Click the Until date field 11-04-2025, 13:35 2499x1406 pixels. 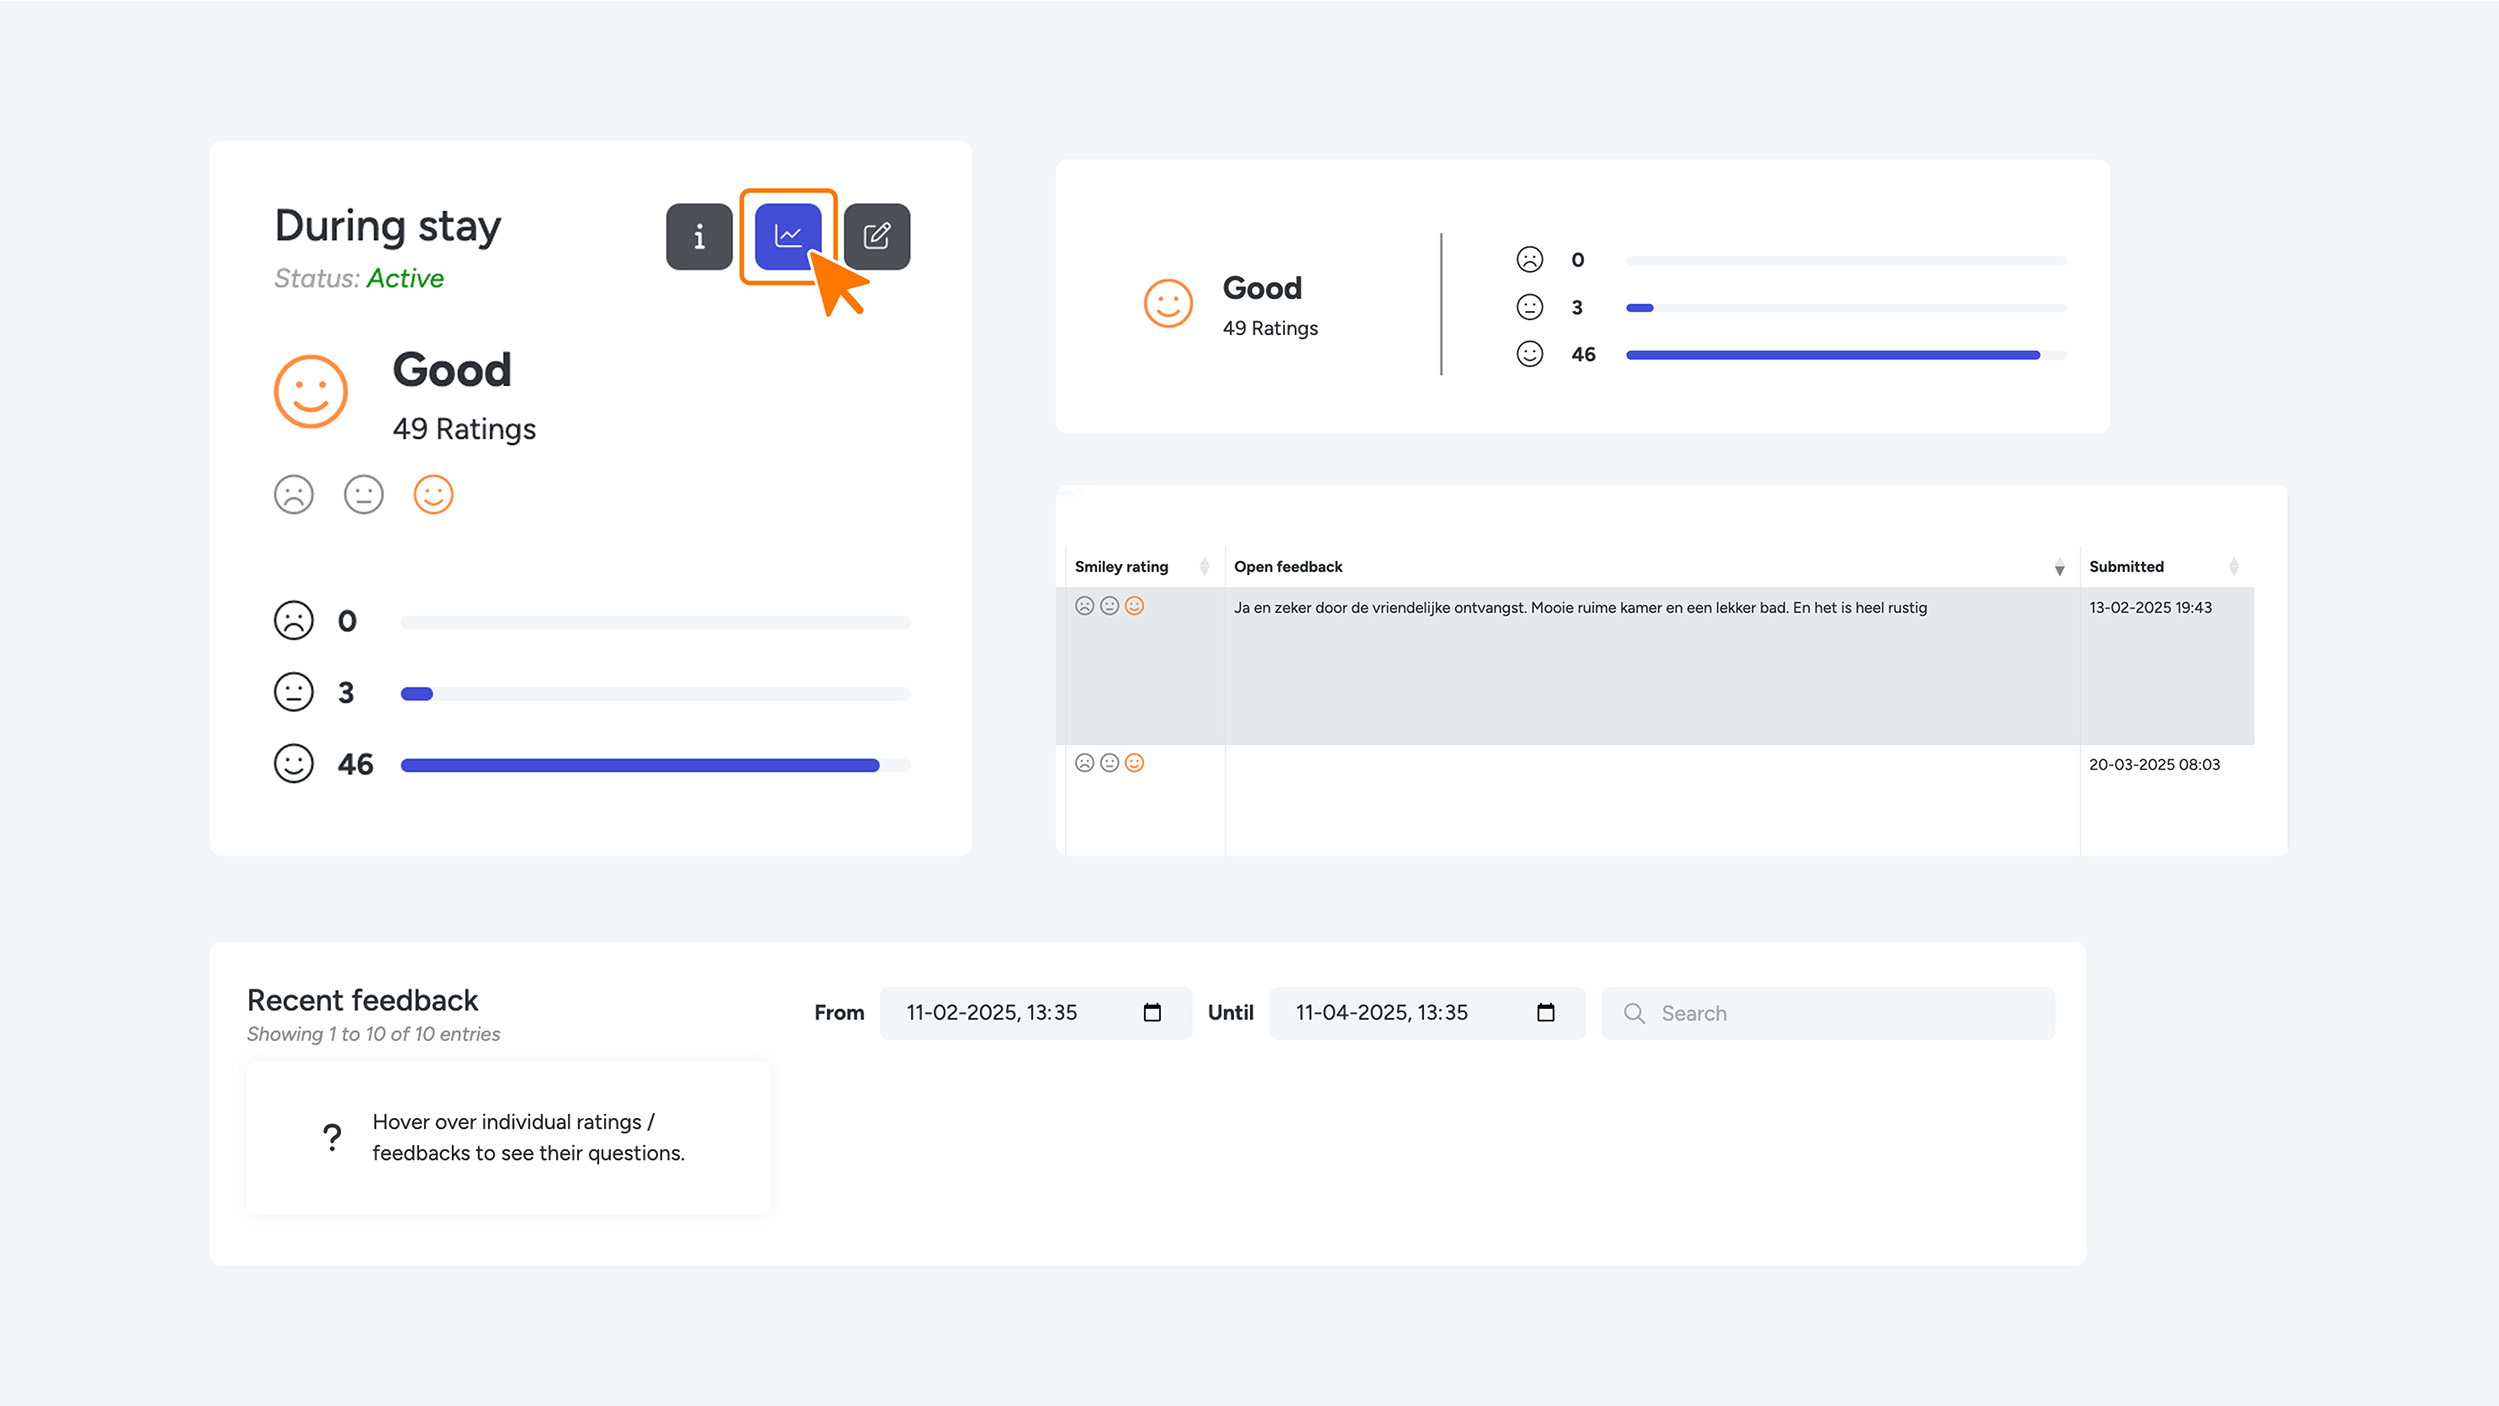click(1427, 1013)
